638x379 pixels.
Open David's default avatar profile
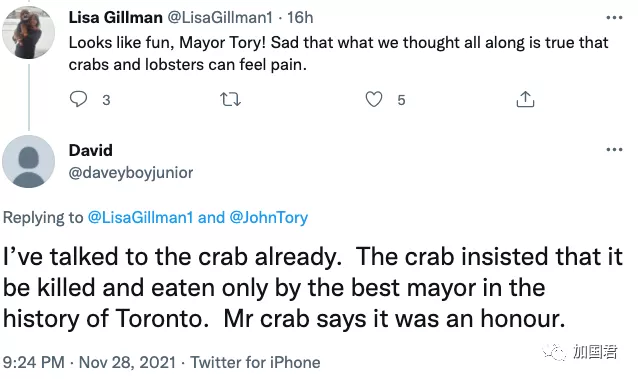pyautogui.click(x=28, y=162)
